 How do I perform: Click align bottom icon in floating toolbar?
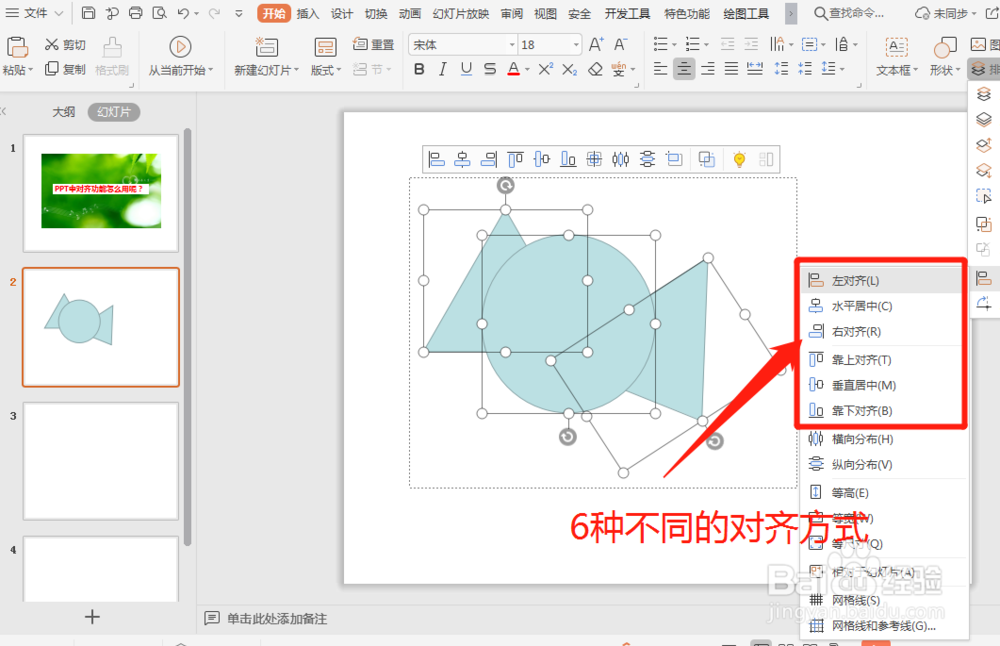pyautogui.click(x=568, y=159)
